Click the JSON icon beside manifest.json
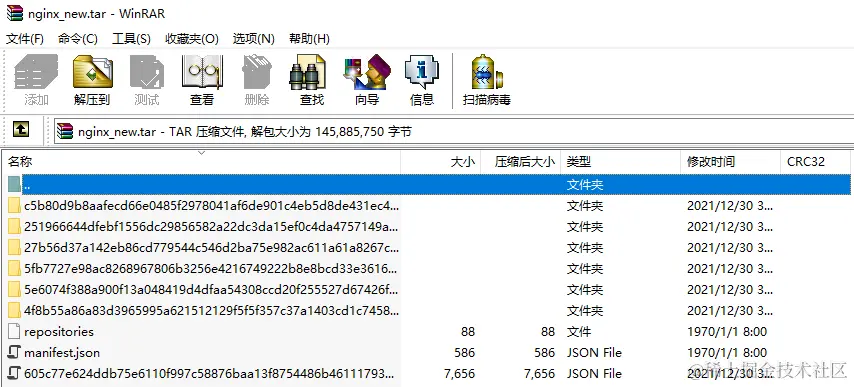Image resolution: width=854 pixels, height=387 pixels. pos(15,352)
